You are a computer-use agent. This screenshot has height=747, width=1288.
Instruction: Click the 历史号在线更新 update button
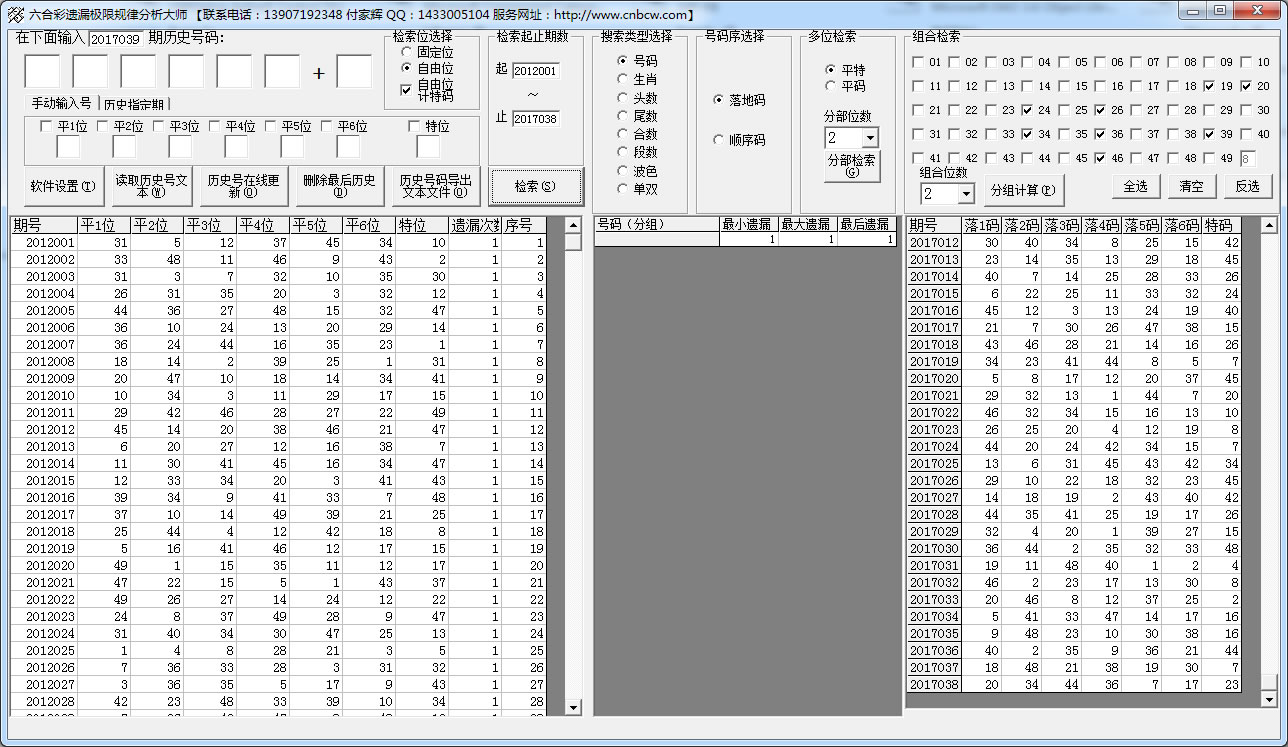tap(243, 186)
